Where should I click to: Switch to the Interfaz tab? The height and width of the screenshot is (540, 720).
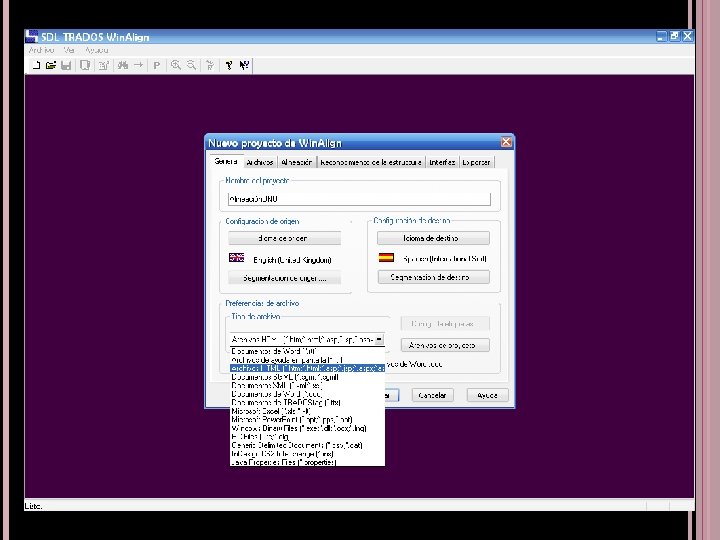(x=442, y=162)
